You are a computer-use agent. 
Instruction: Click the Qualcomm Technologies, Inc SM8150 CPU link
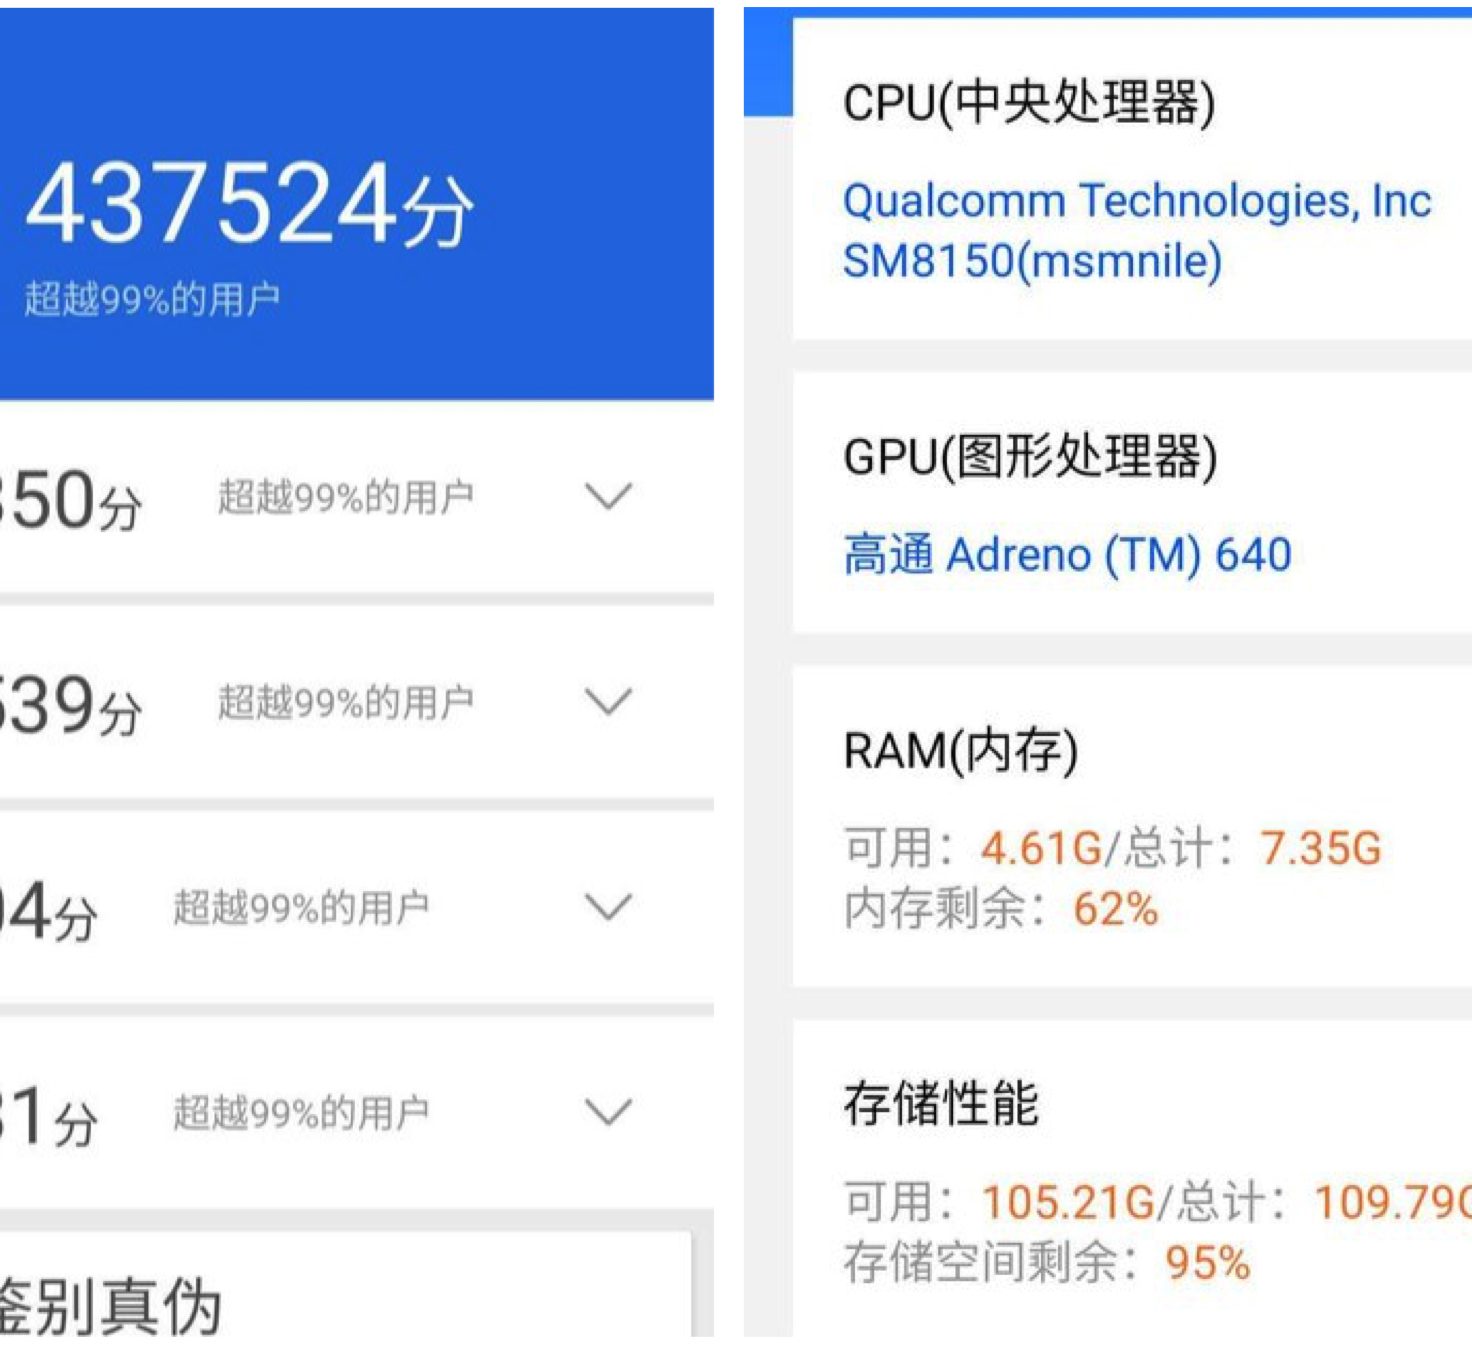(1136, 231)
